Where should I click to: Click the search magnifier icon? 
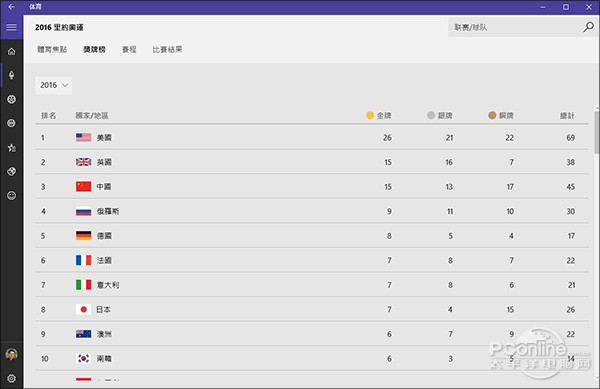588,27
